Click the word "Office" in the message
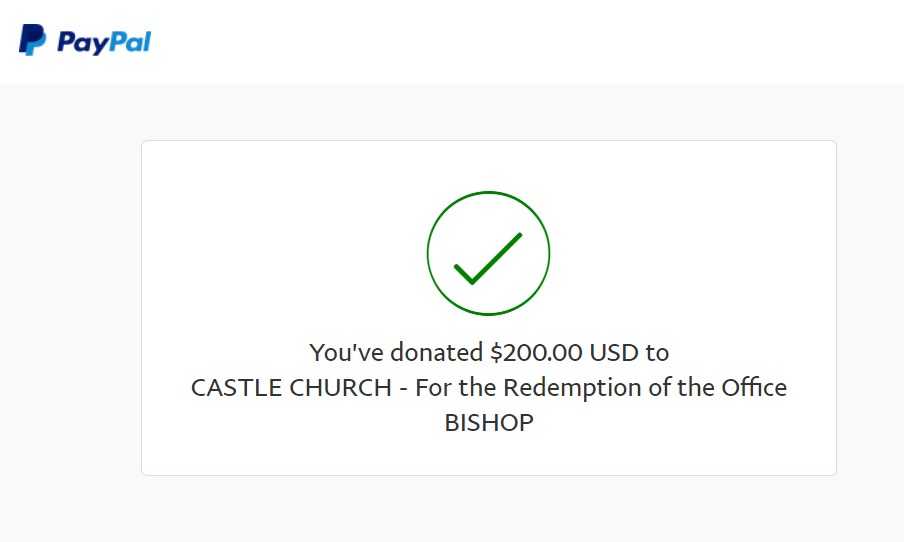The height and width of the screenshot is (542, 904). pos(751,388)
